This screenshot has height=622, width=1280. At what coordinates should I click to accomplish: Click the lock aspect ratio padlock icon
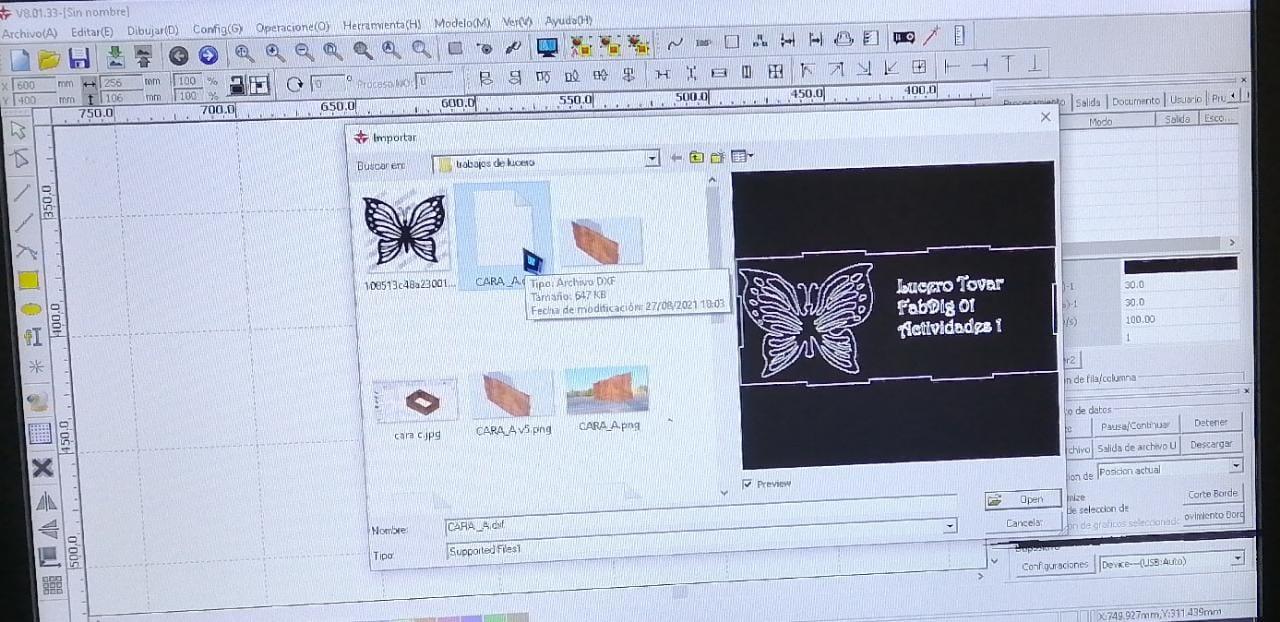(238, 85)
